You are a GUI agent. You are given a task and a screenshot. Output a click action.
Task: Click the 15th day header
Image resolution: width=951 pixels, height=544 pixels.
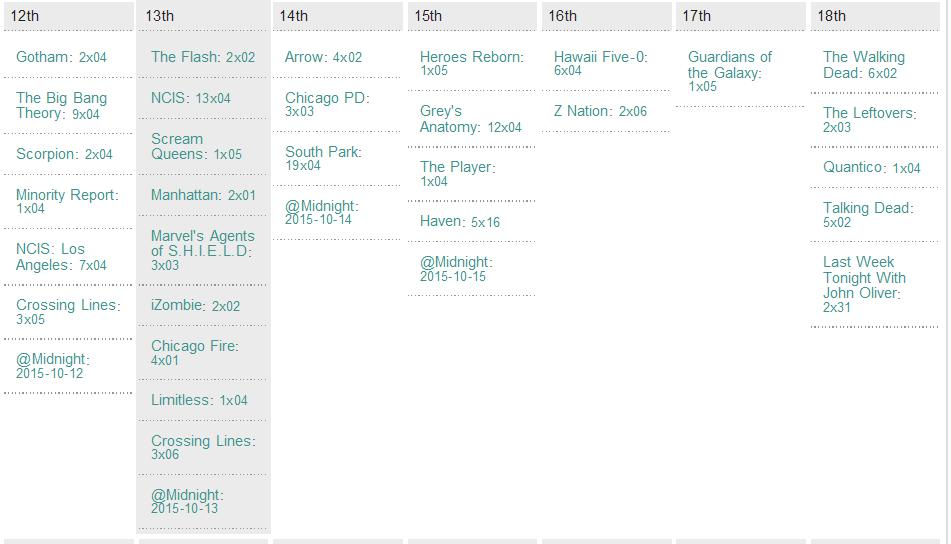click(x=472, y=16)
